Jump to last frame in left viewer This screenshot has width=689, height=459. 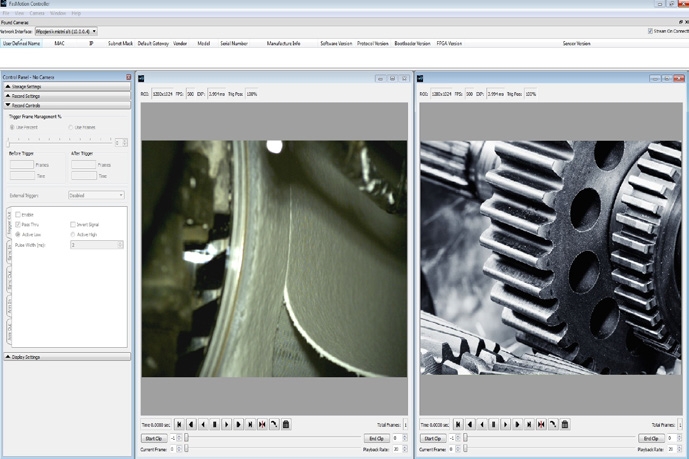click(x=250, y=424)
